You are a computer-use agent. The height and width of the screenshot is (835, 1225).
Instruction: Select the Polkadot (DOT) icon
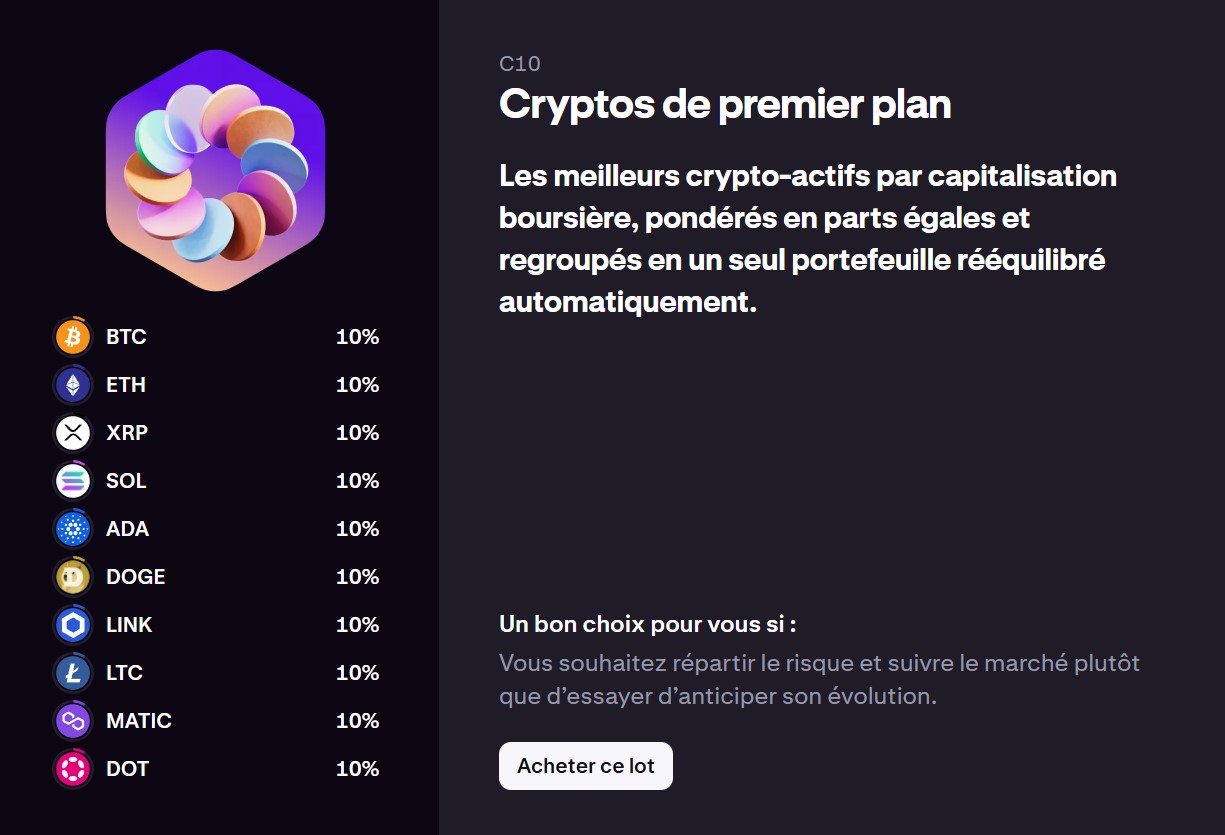71,769
